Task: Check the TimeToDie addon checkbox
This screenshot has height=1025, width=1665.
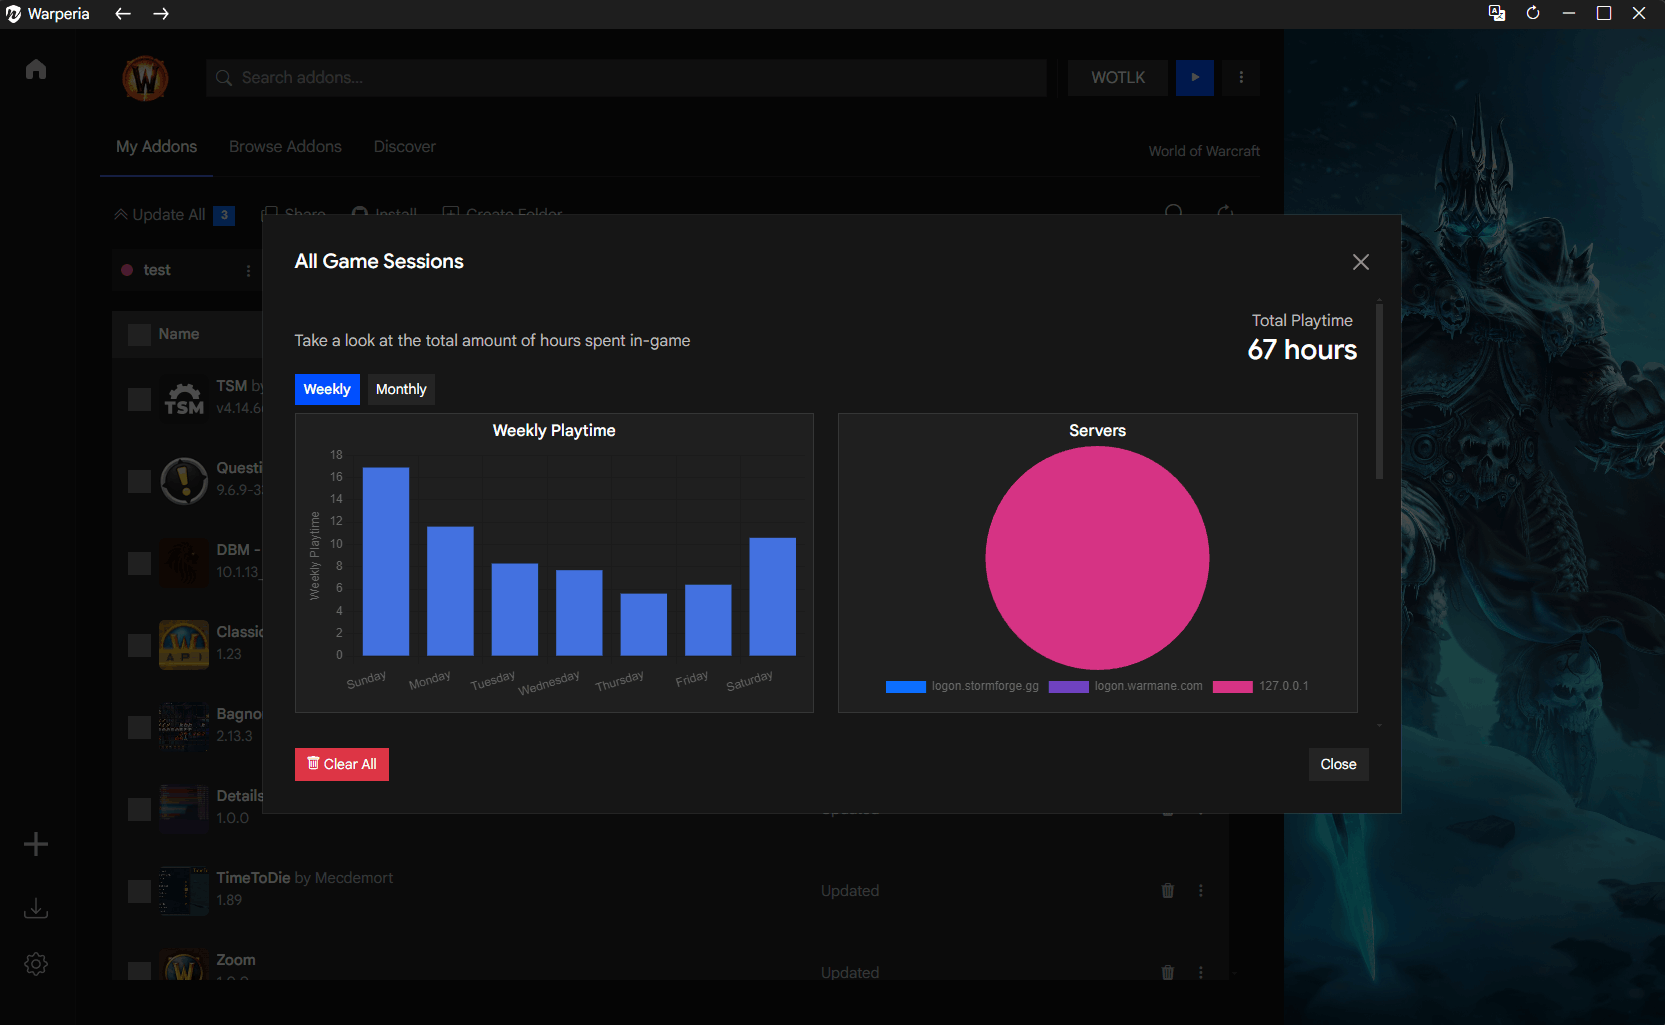Action: (x=139, y=892)
